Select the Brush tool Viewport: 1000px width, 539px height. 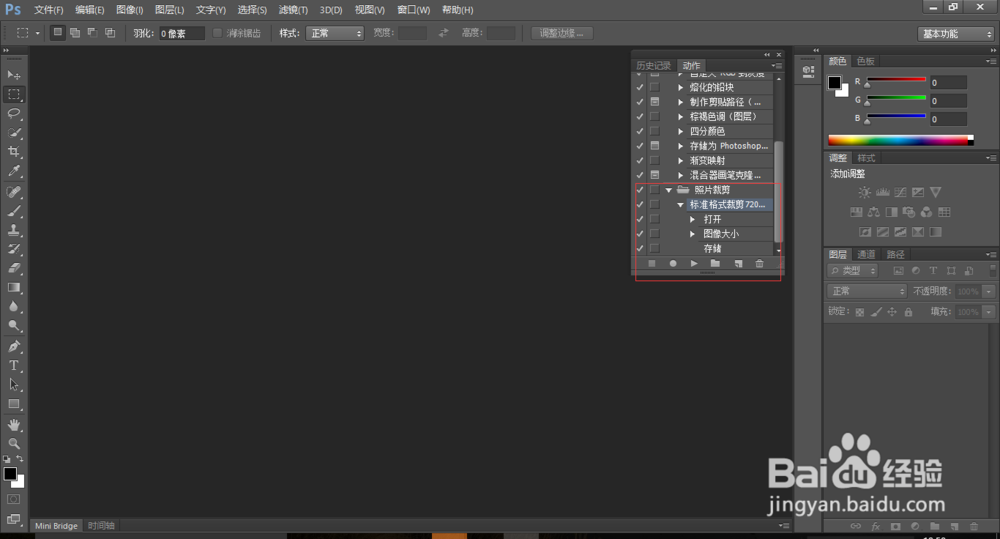(13, 210)
